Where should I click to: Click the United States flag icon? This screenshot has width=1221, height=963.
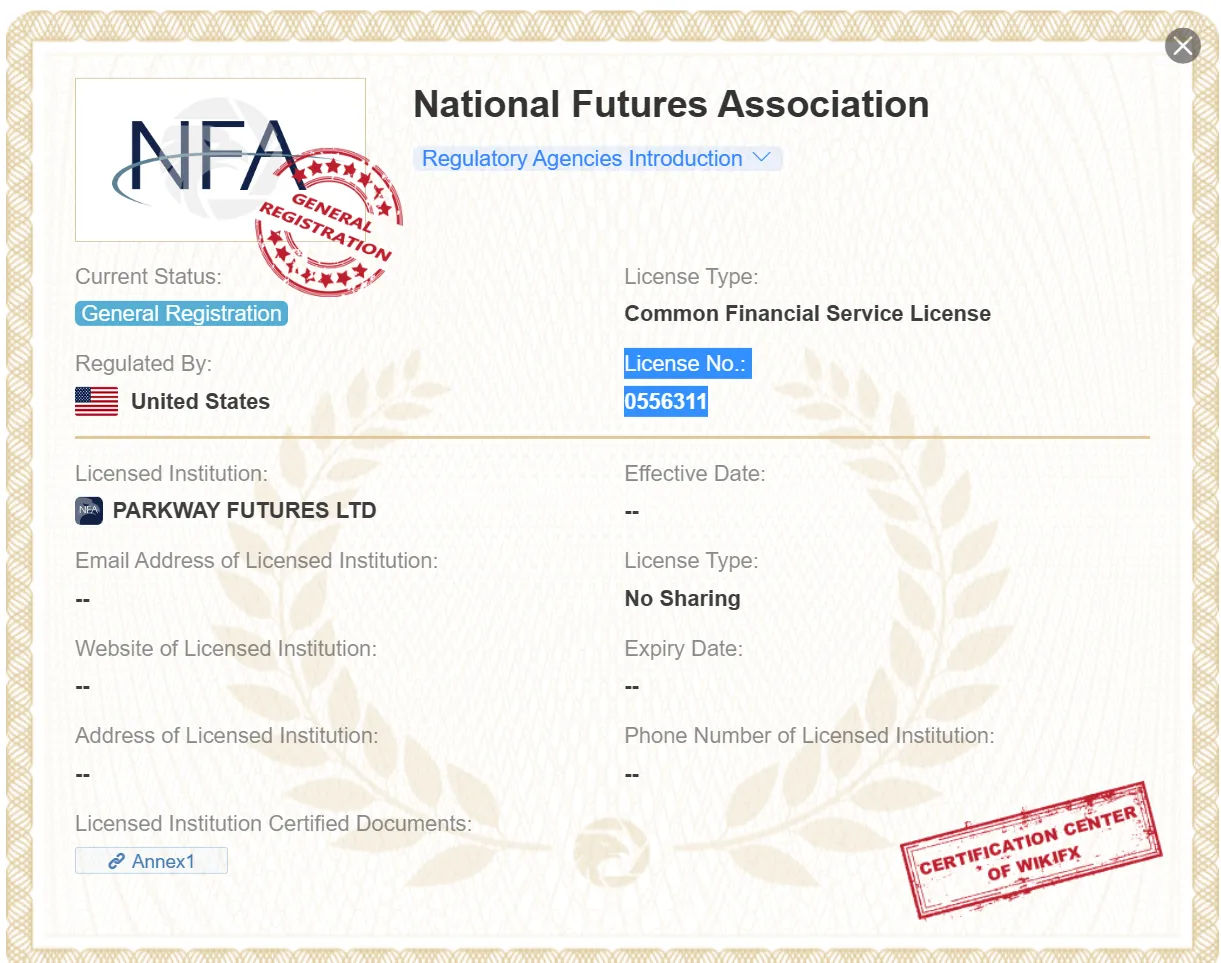pyautogui.click(x=97, y=402)
